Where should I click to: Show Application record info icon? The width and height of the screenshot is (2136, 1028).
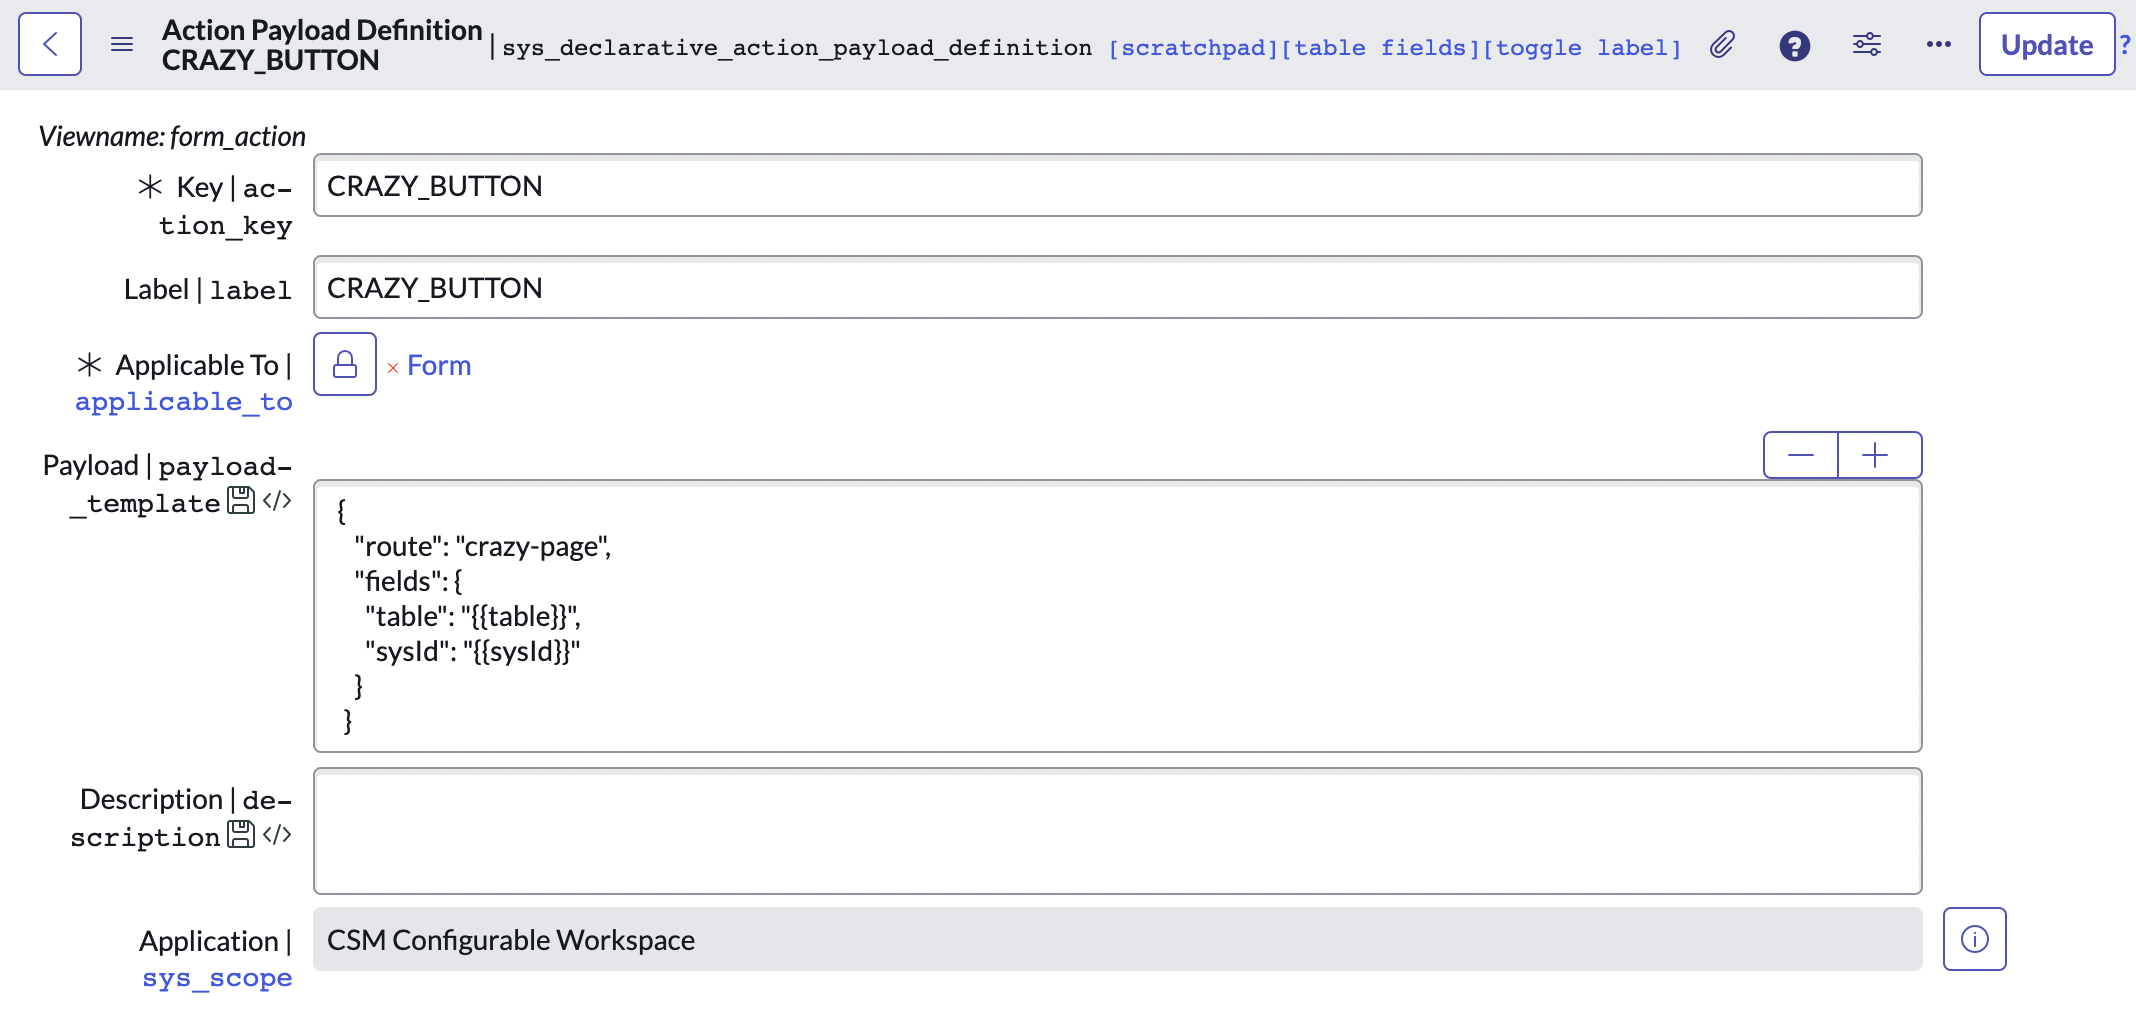click(1974, 939)
